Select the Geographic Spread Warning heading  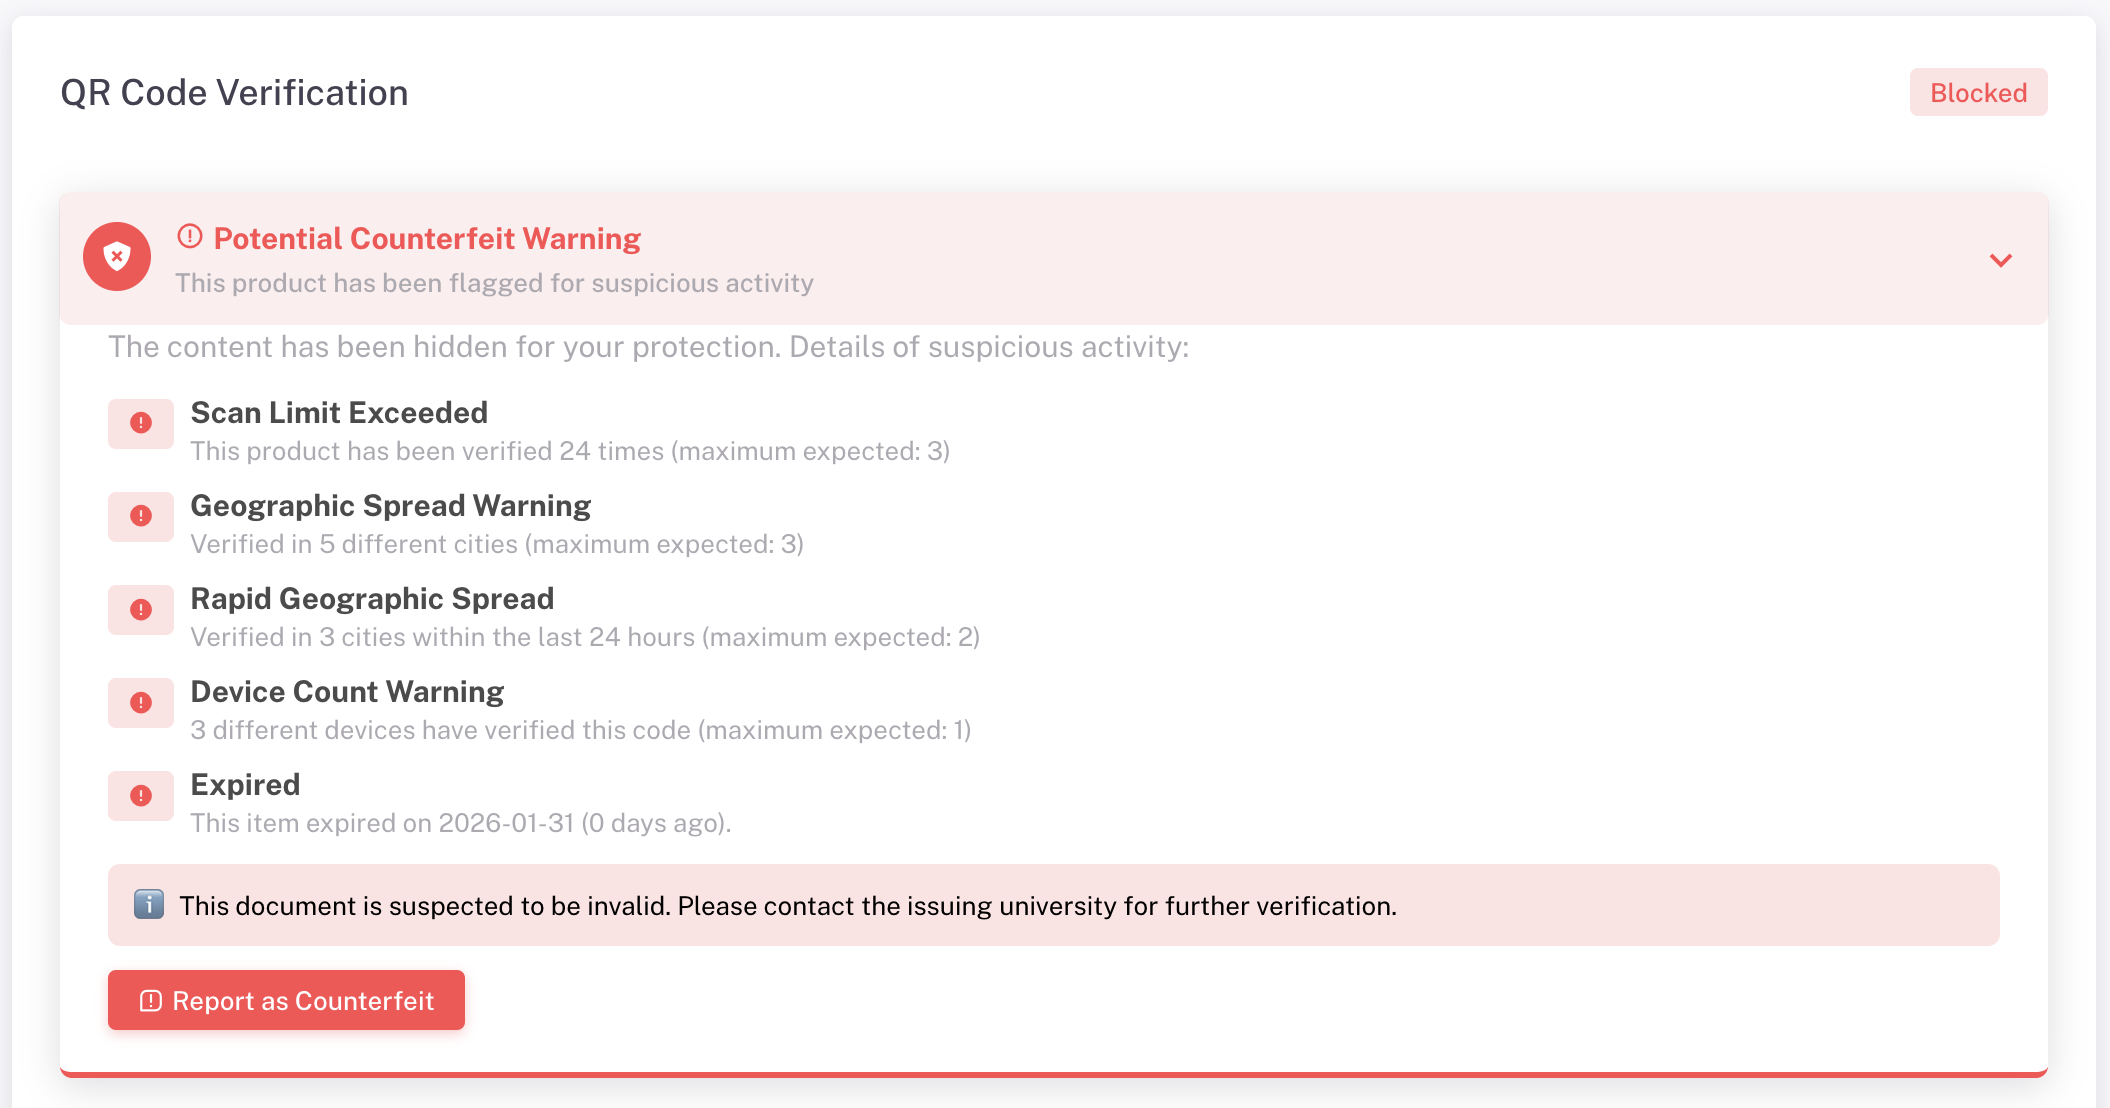click(x=390, y=506)
